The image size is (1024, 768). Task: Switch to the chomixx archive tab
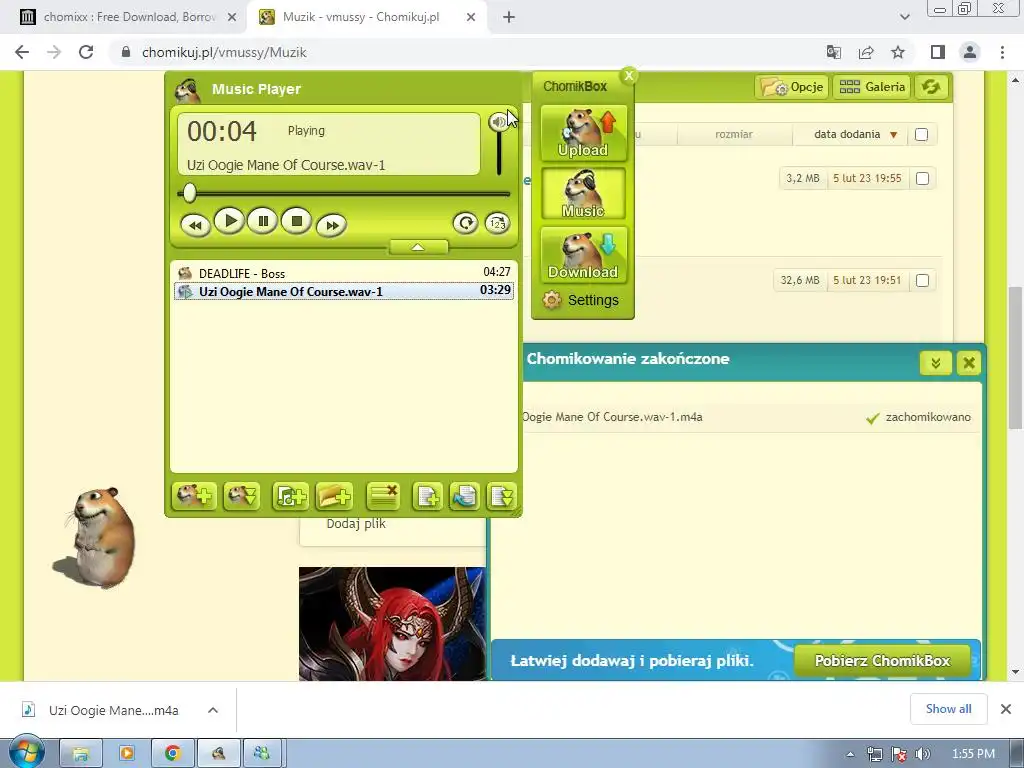(x=129, y=17)
